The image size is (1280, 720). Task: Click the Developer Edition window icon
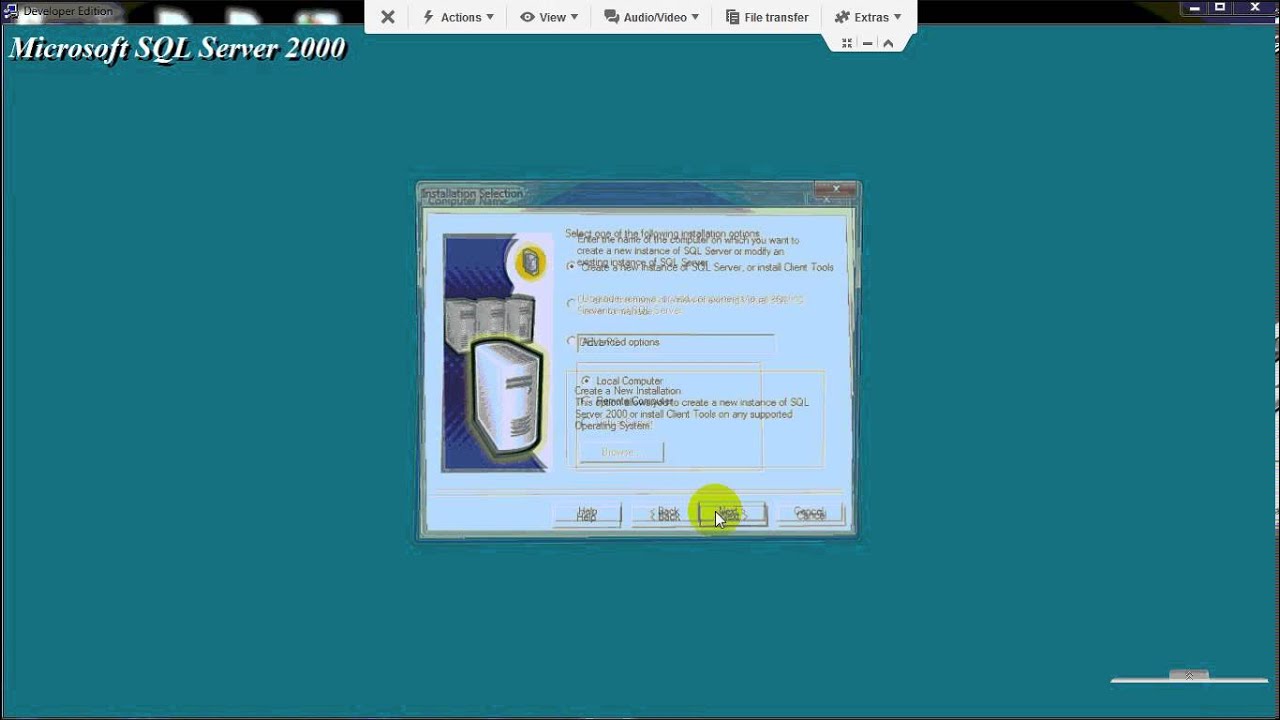coord(11,11)
